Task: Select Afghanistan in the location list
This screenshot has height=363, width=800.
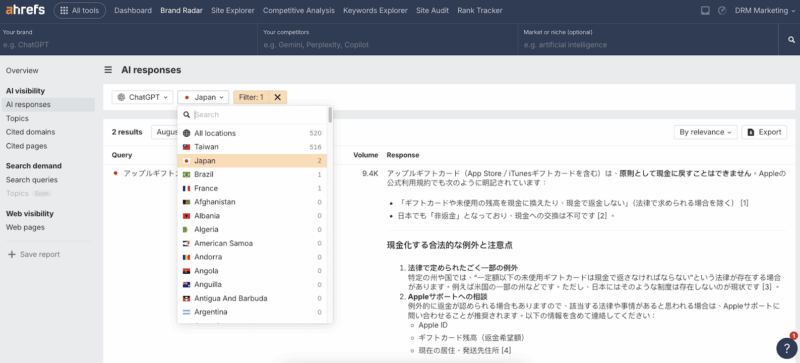Action: pyautogui.click(x=252, y=202)
